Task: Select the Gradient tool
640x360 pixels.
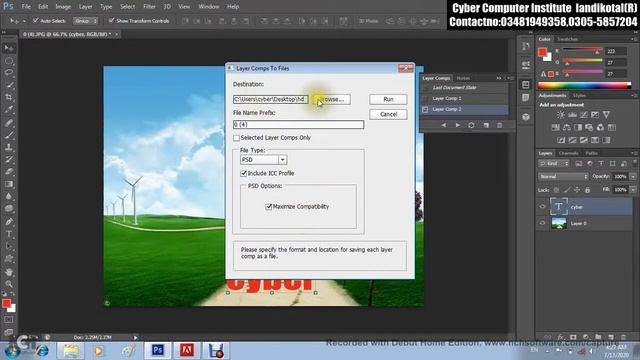Action: (x=9, y=184)
